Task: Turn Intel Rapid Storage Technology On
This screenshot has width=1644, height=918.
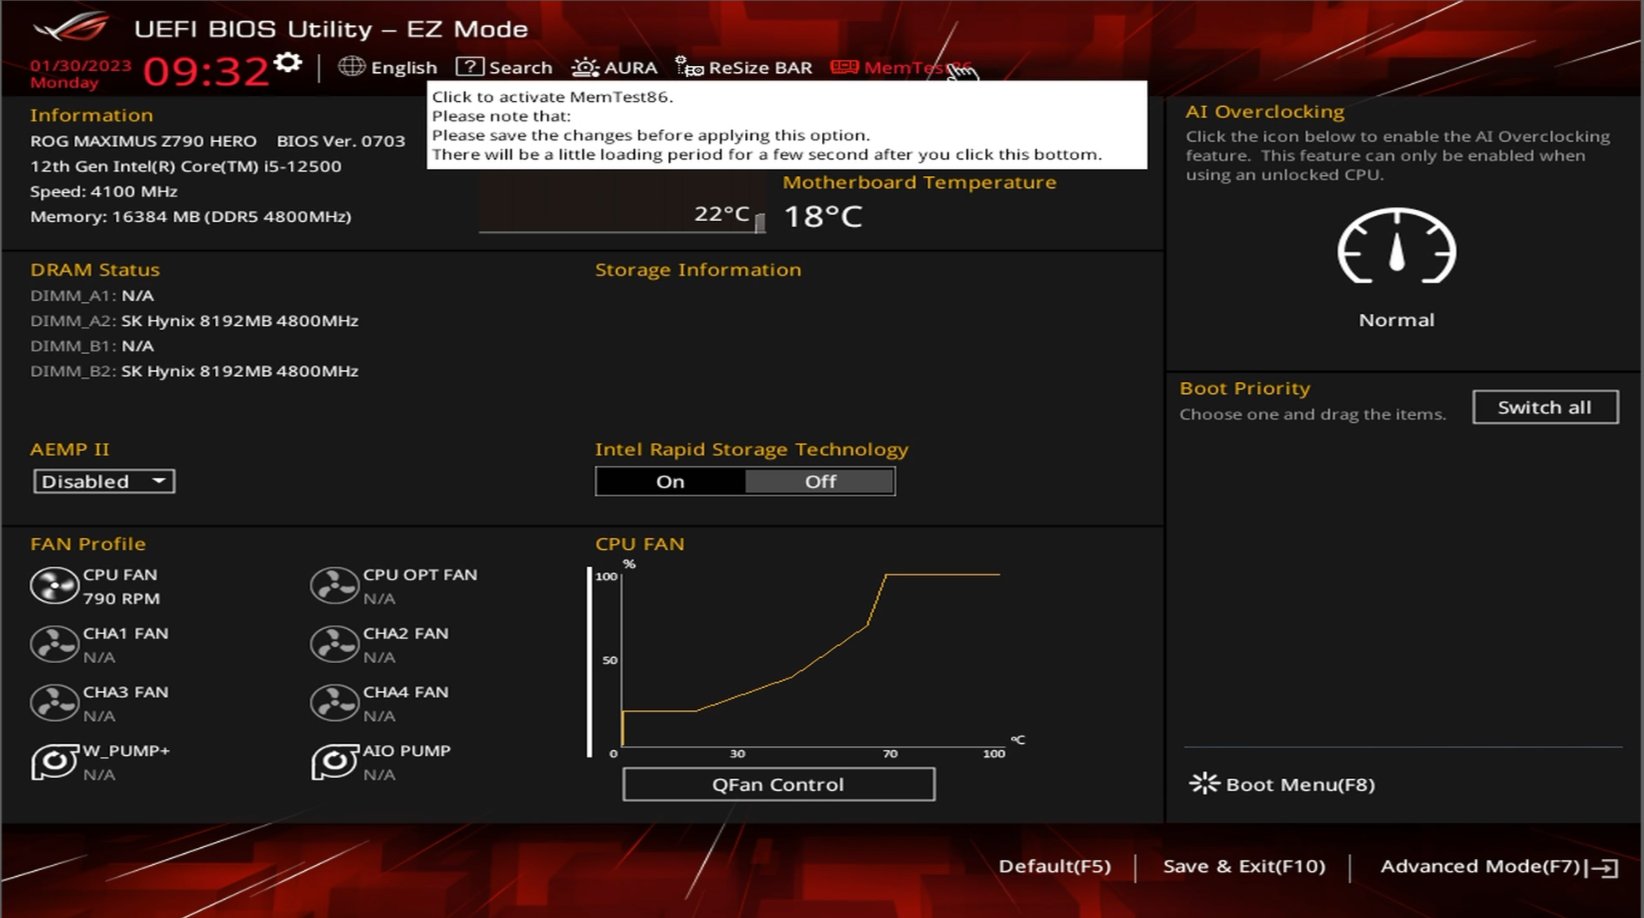Action: 670,481
